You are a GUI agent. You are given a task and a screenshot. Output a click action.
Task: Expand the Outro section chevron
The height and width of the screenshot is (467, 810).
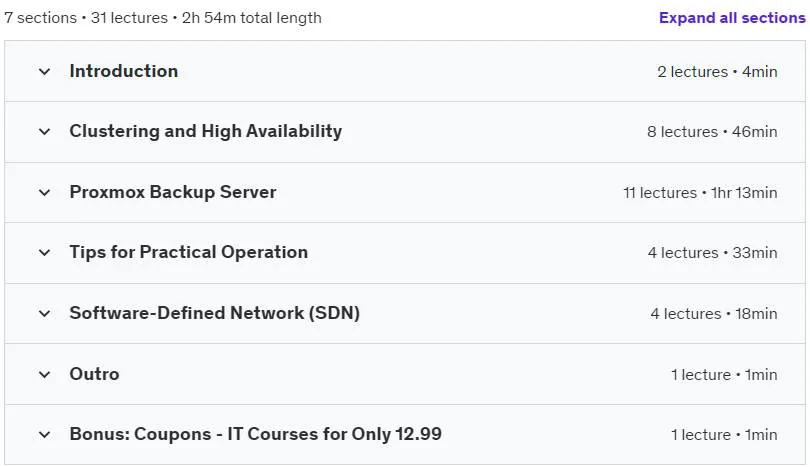(44, 375)
